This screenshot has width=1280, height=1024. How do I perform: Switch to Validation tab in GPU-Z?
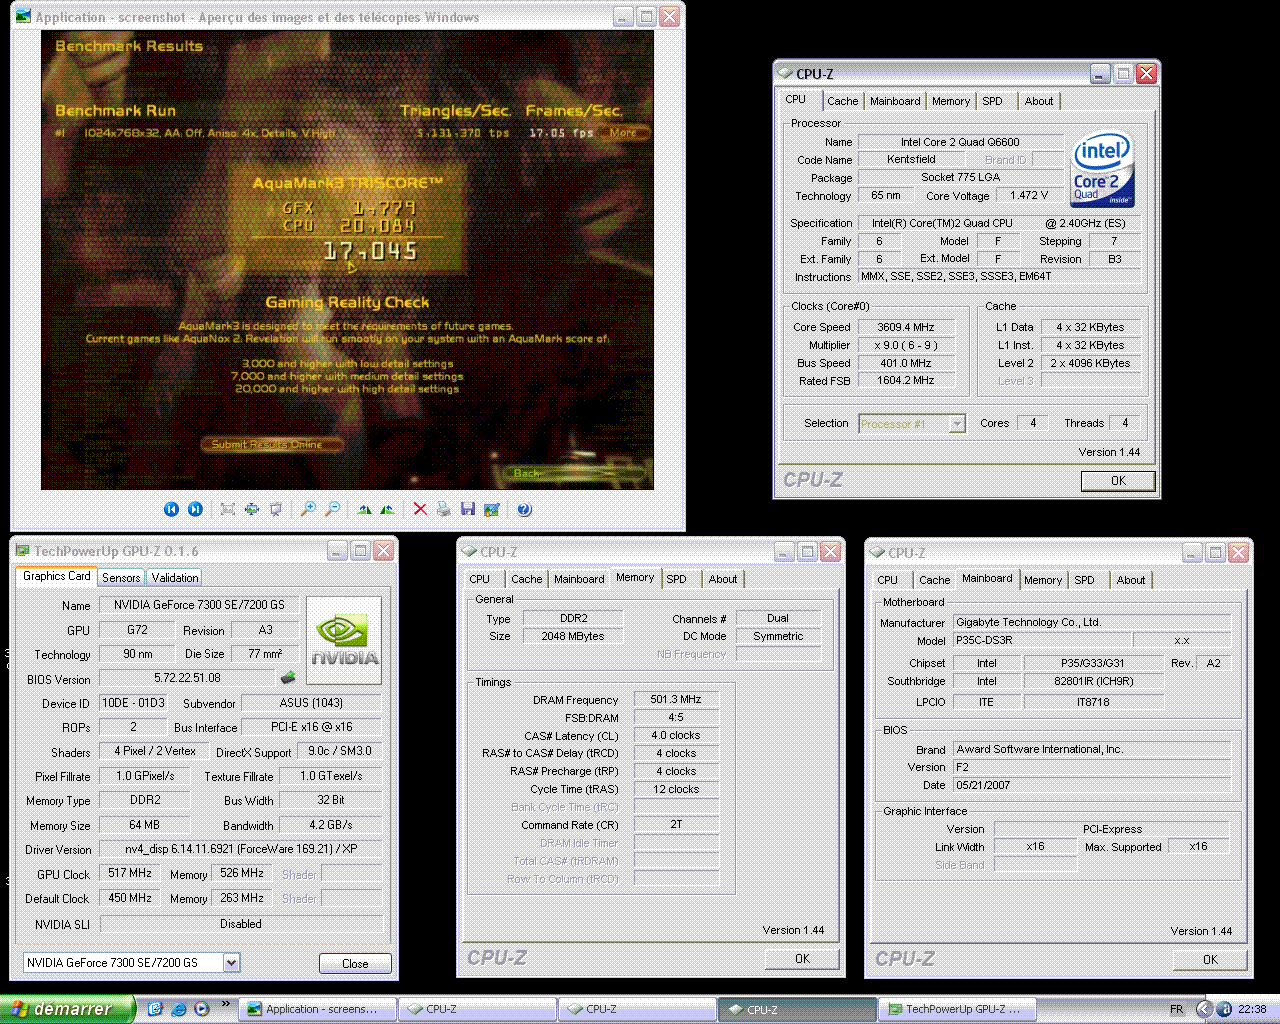175,578
